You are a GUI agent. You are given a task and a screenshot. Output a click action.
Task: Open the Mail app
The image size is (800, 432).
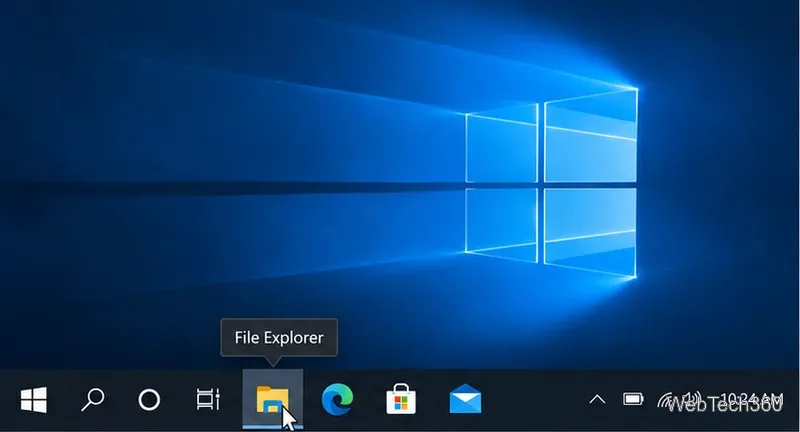(465, 399)
